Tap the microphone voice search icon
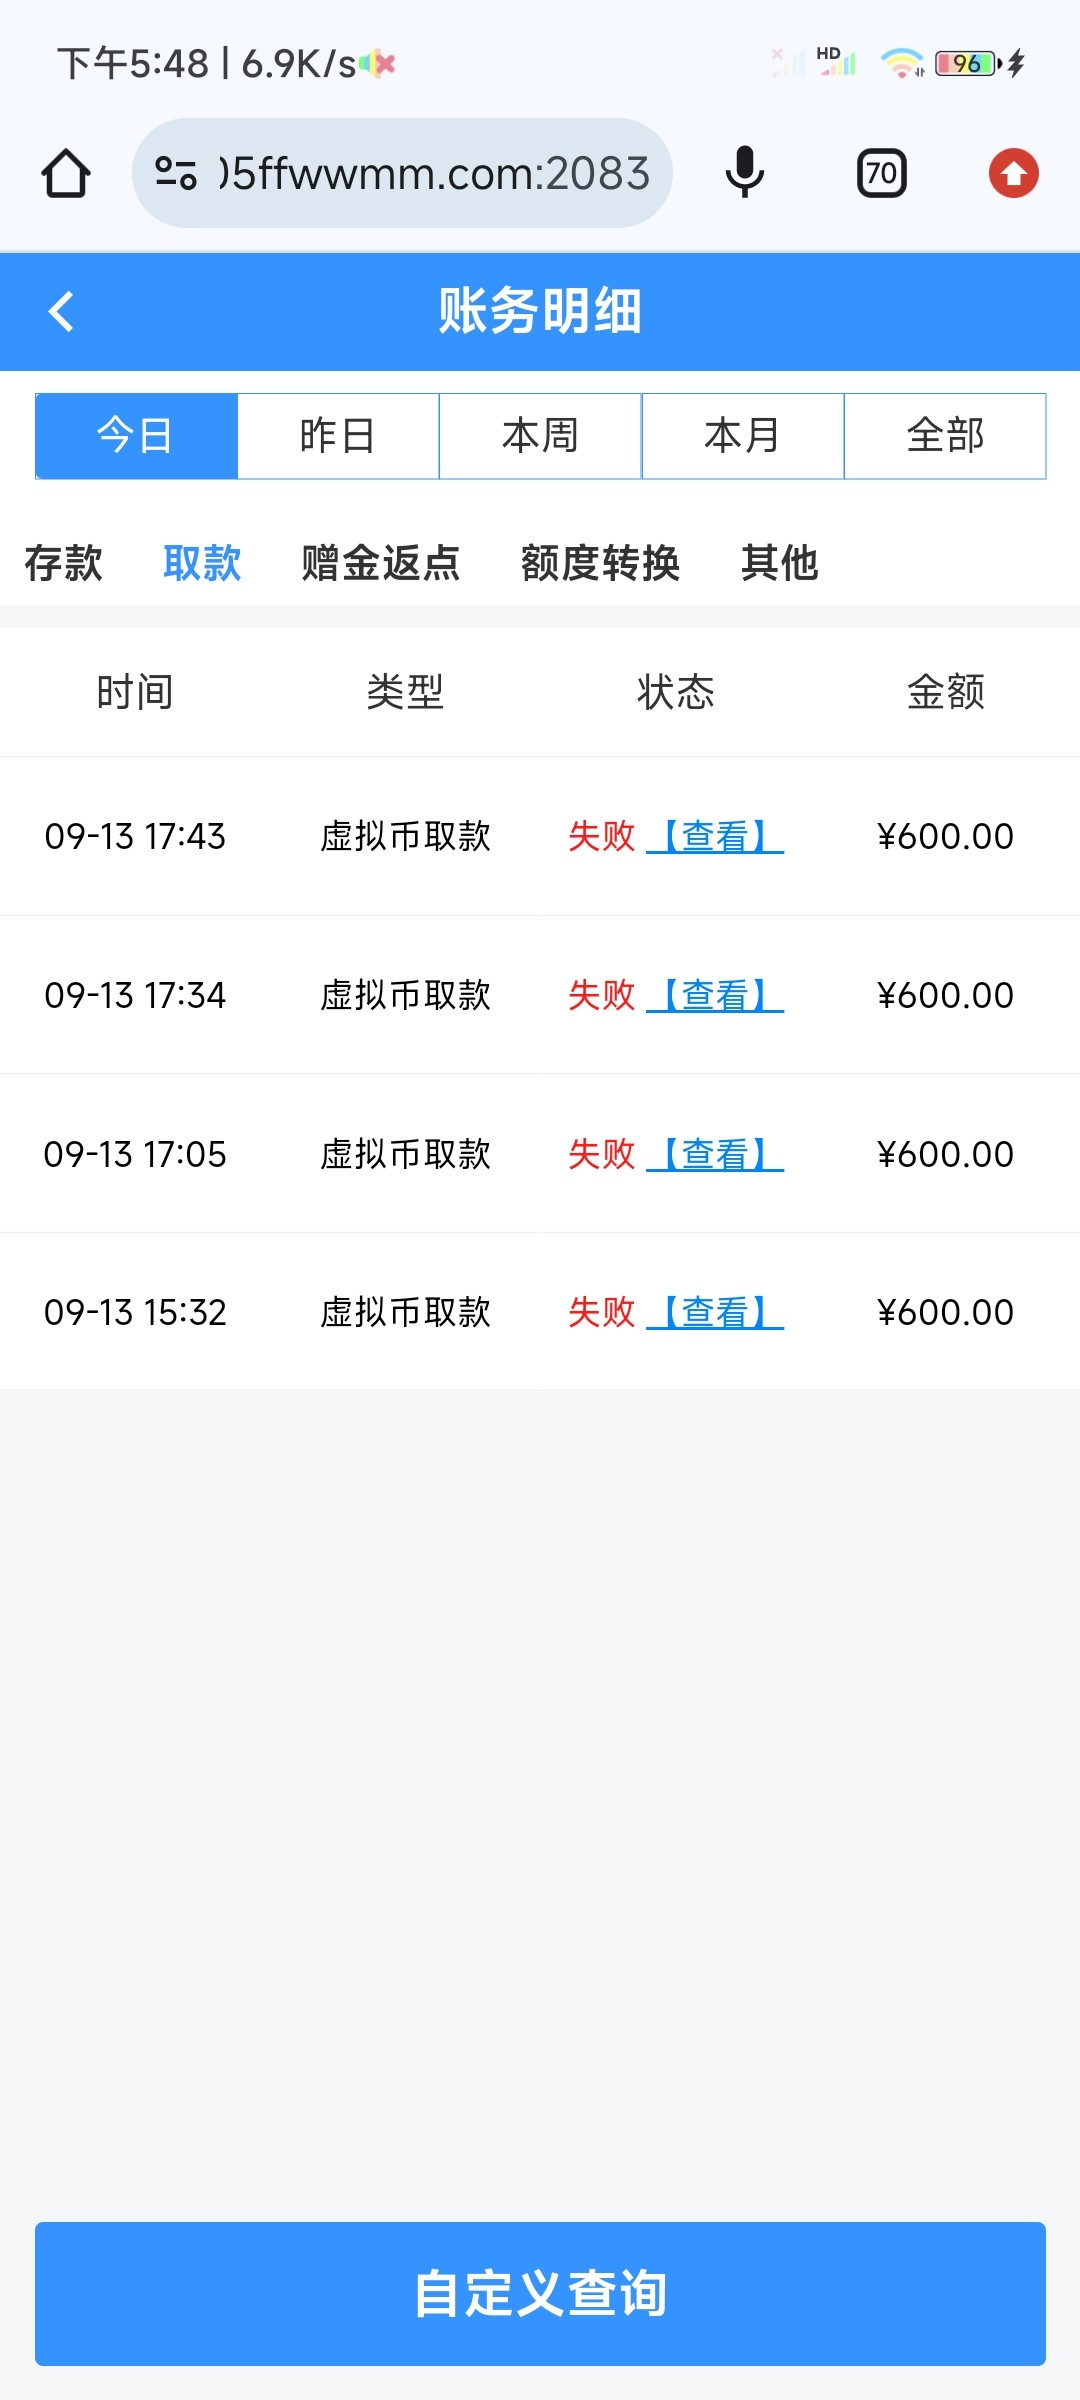This screenshot has height=2400, width=1080. click(744, 174)
